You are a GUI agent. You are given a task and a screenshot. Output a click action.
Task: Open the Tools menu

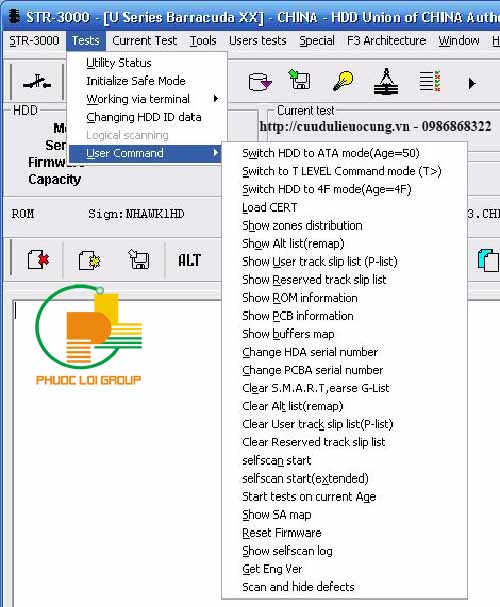click(x=203, y=41)
